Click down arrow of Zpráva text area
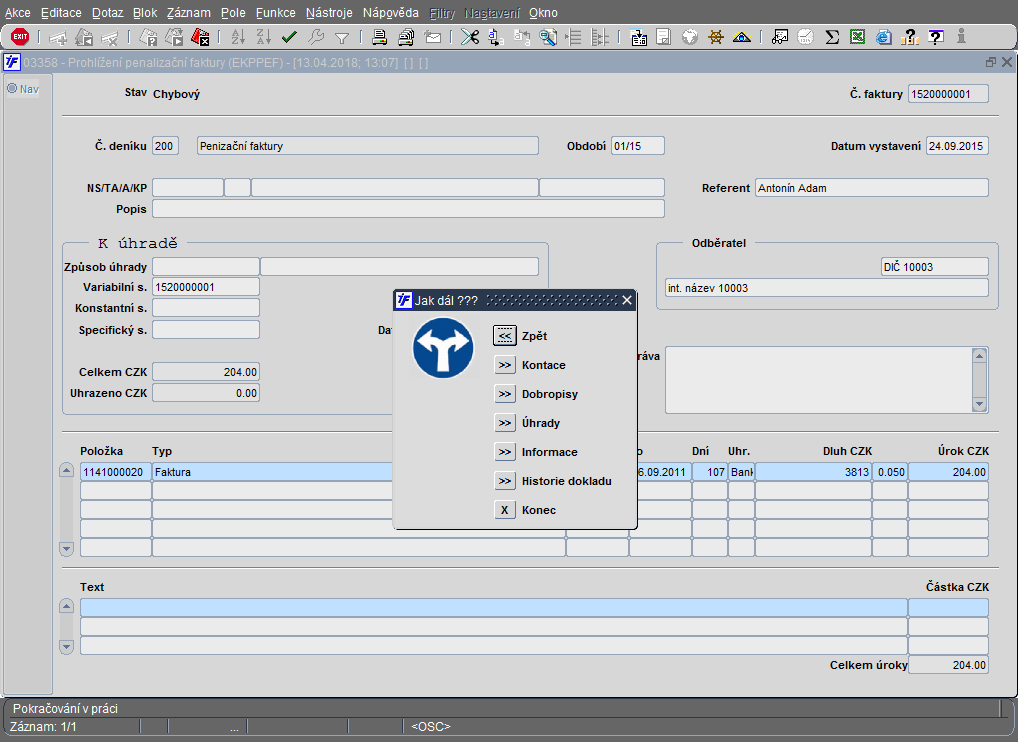1018x742 pixels. (979, 403)
